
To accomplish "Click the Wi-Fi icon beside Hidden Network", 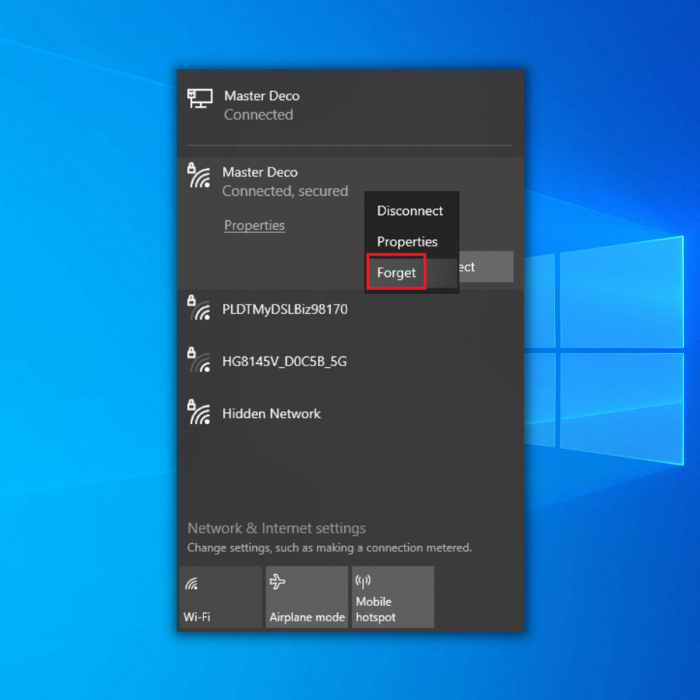I will pyautogui.click(x=199, y=412).
